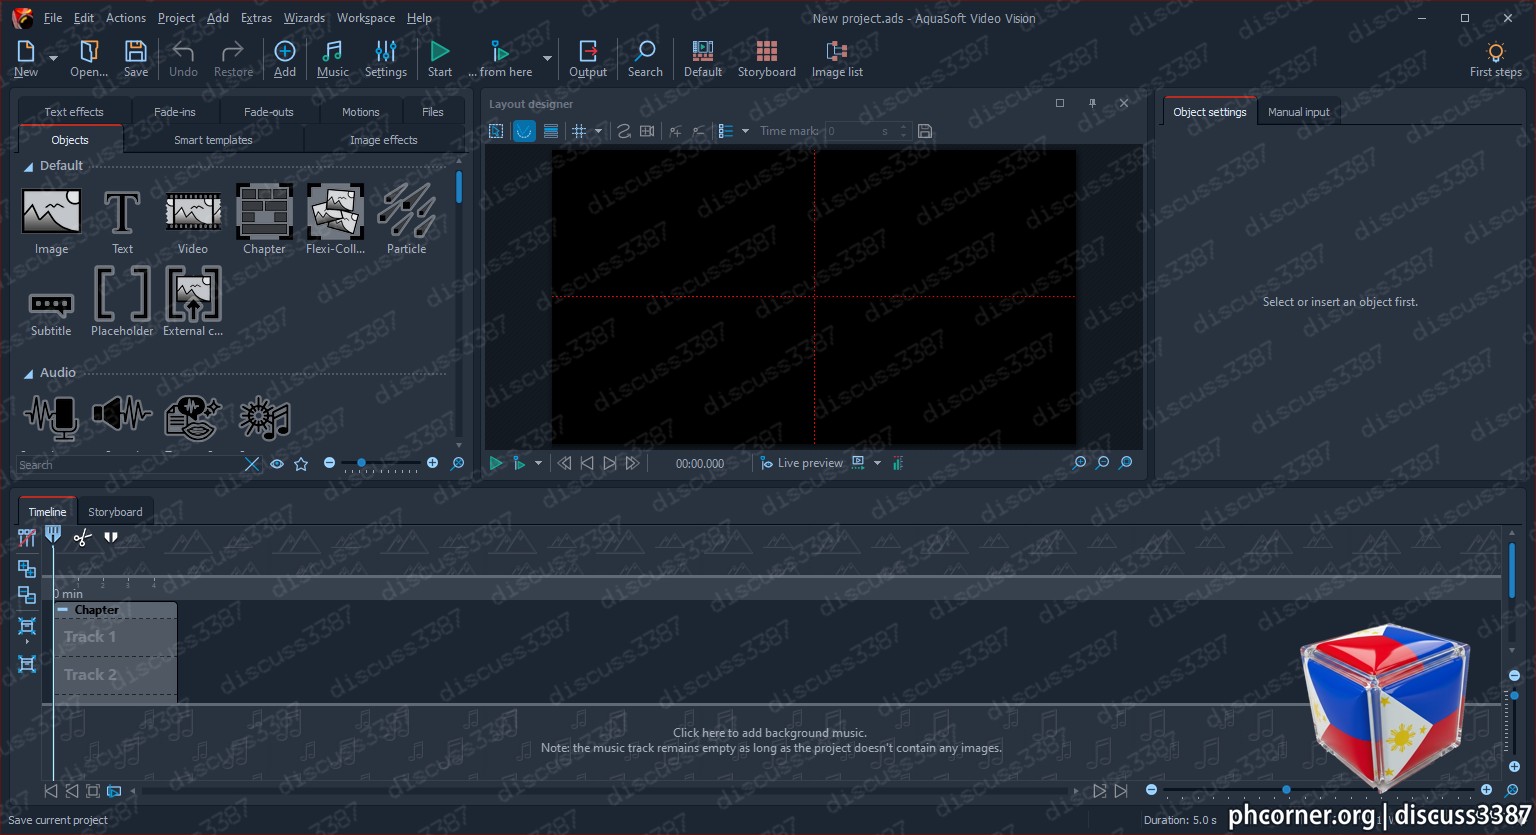Switch to the Manual input tab

click(x=1298, y=112)
